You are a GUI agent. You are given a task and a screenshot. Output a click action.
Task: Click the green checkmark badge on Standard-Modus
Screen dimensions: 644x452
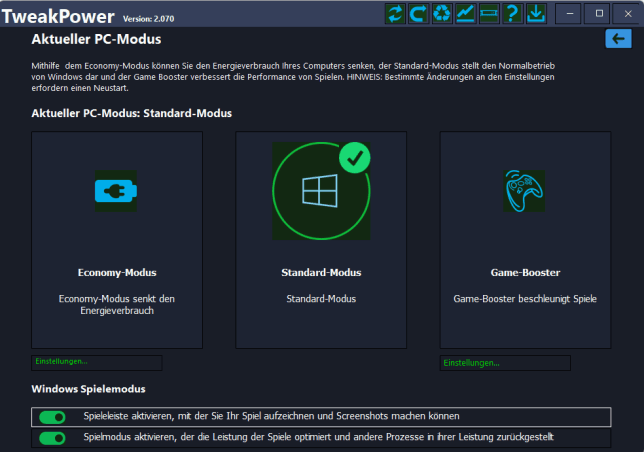pos(354,157)
